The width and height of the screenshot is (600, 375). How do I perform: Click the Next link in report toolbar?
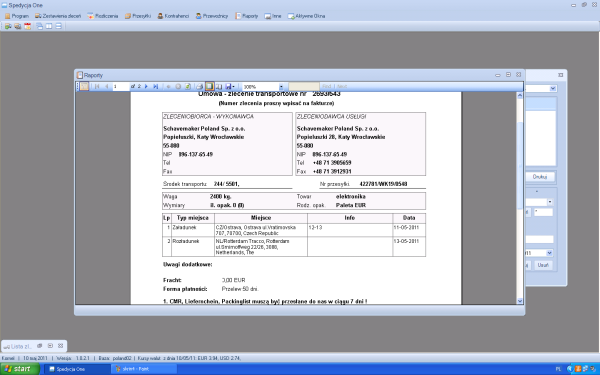(342, 86)
